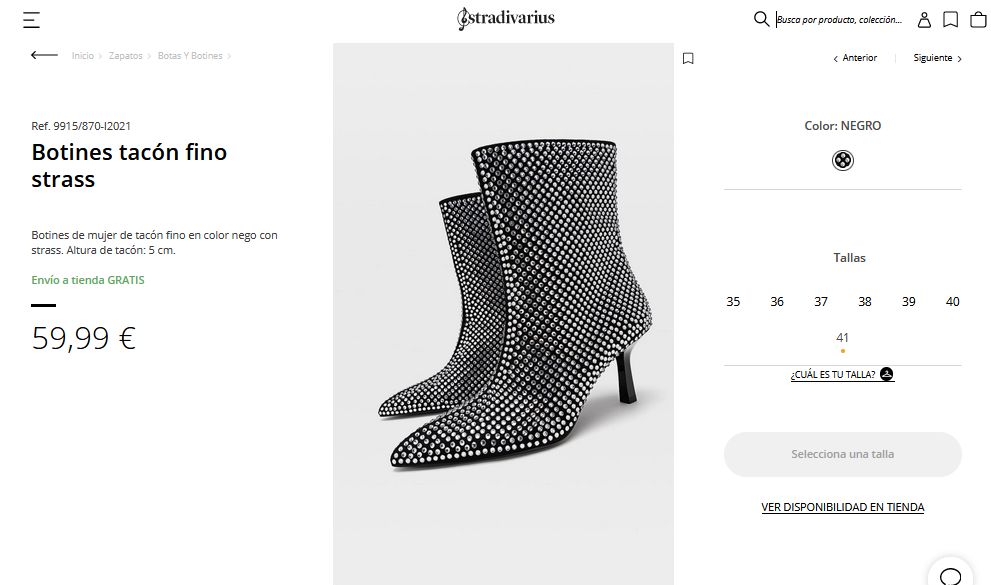
Task: Select size 35
Action: click(733, 302)
